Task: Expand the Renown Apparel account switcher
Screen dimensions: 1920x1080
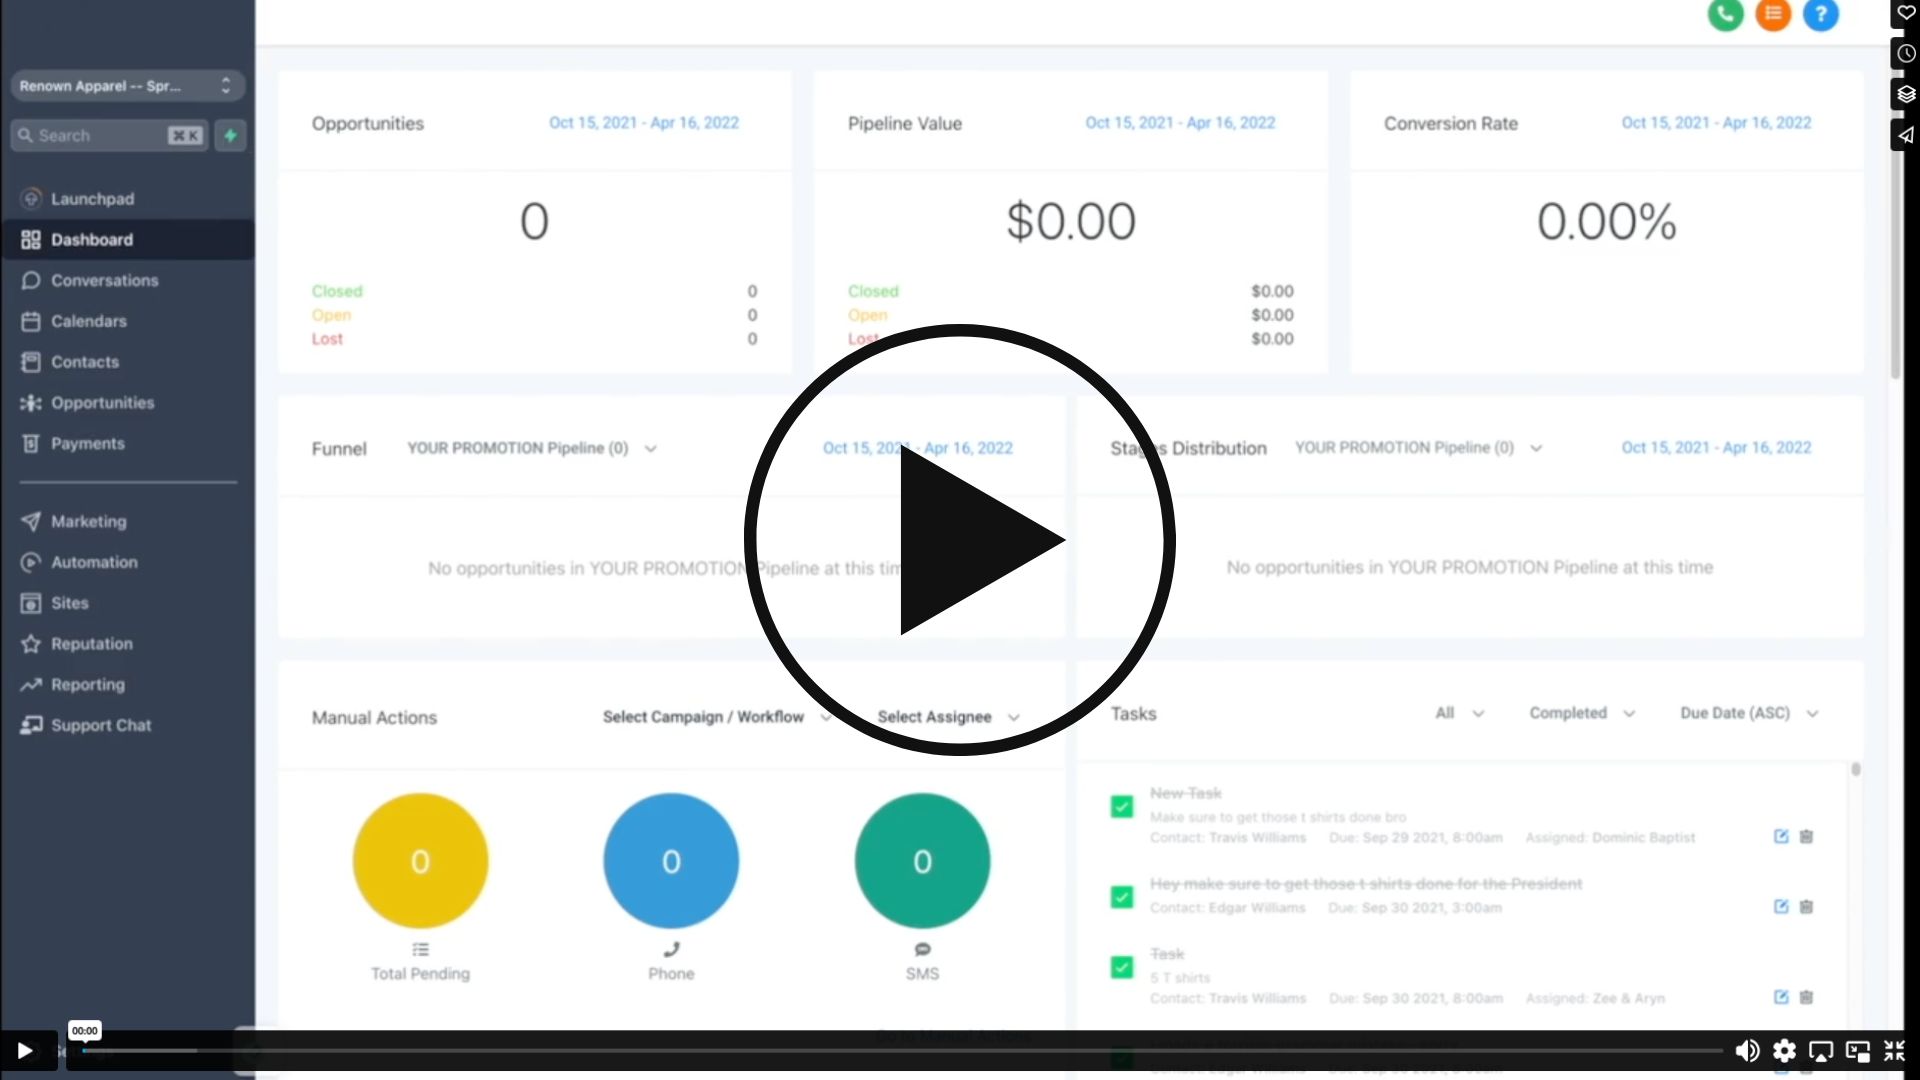Action: [127, 86]
